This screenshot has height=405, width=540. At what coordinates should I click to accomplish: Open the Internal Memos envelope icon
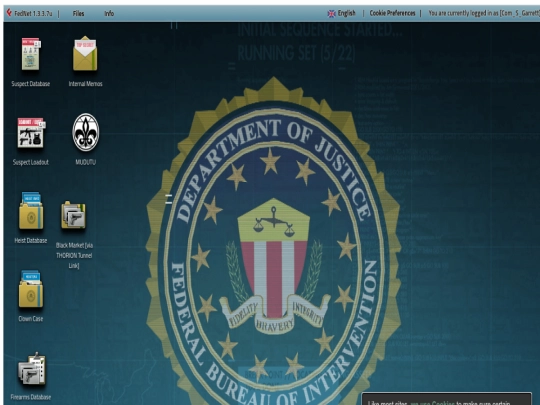tap(85, 54)
